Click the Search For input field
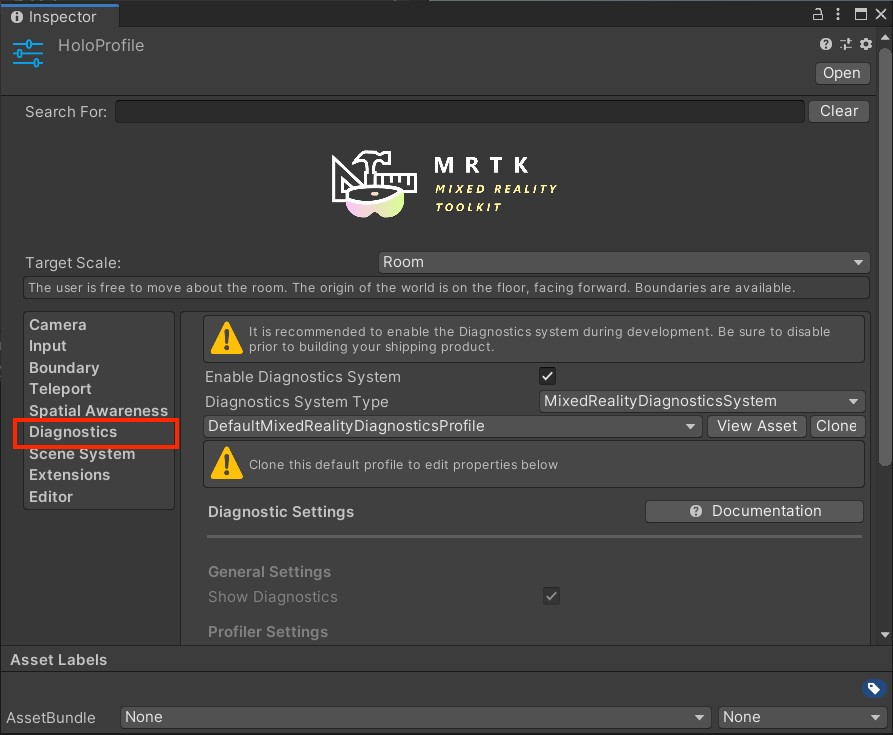 459,111
